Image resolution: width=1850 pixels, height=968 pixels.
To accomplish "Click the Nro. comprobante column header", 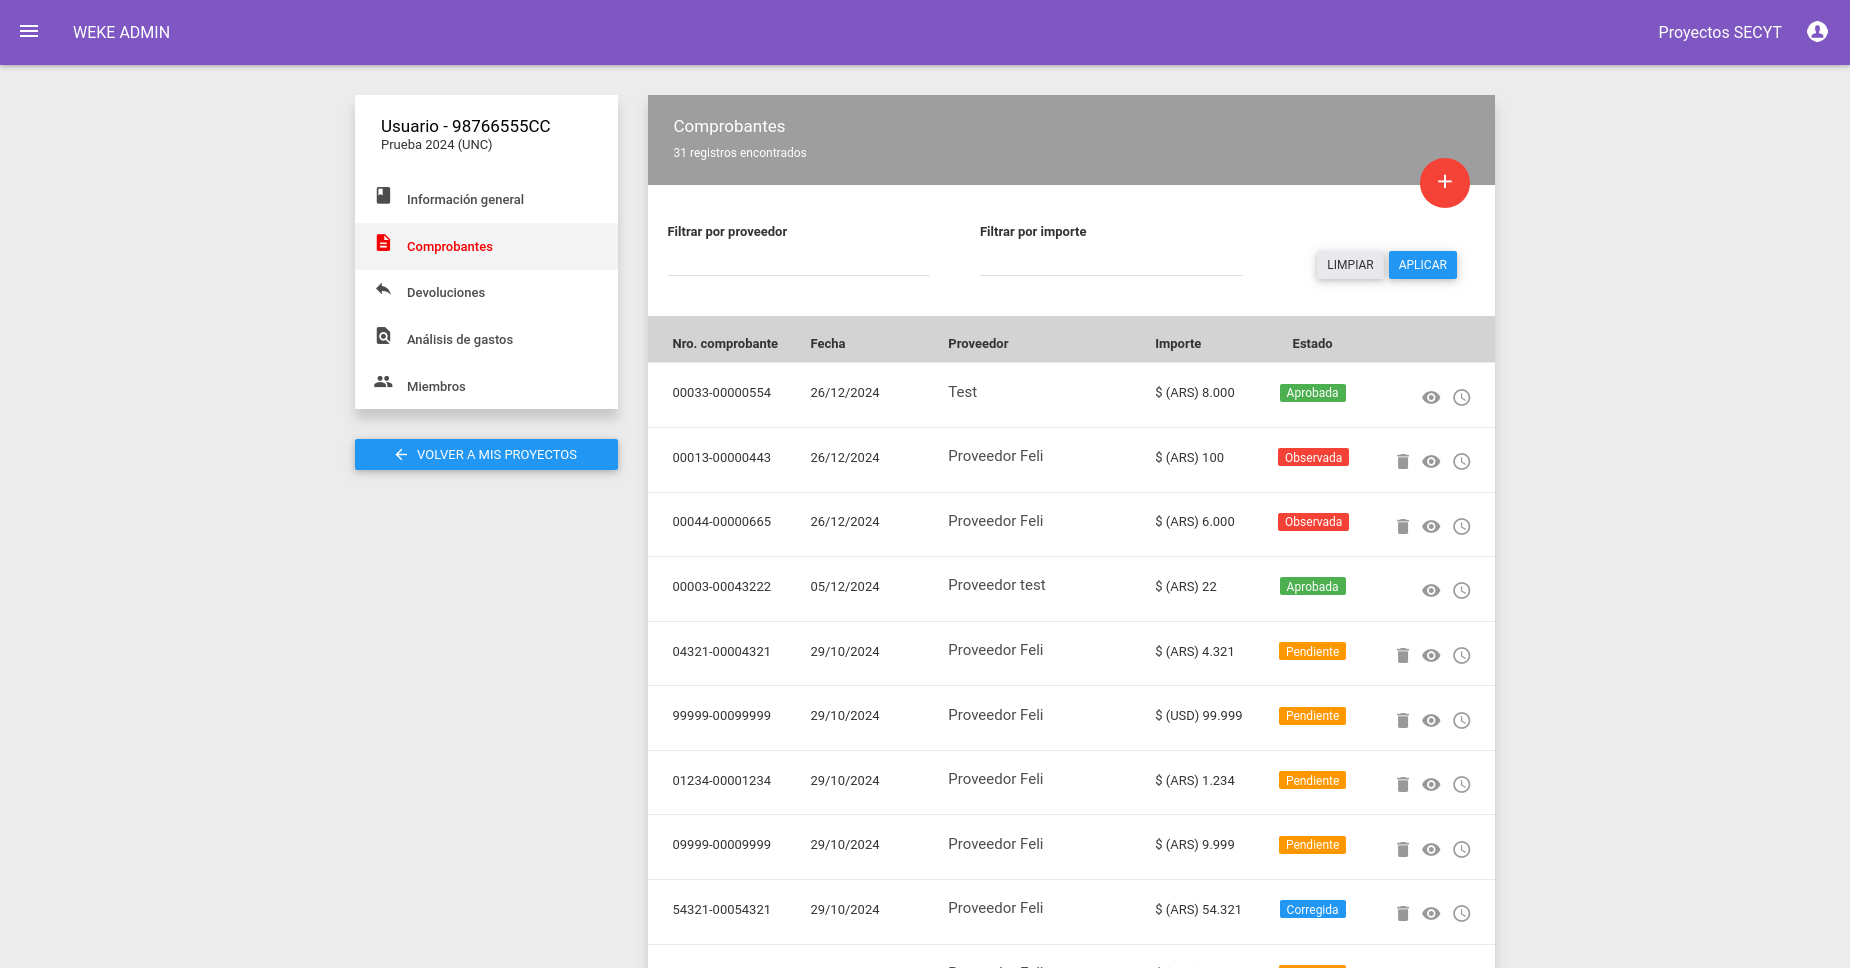I will 725,343.
